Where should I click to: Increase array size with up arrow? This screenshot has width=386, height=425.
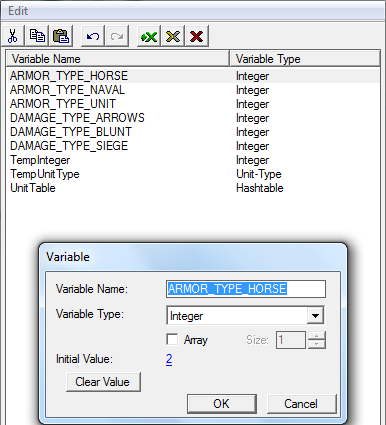point(316,336)
